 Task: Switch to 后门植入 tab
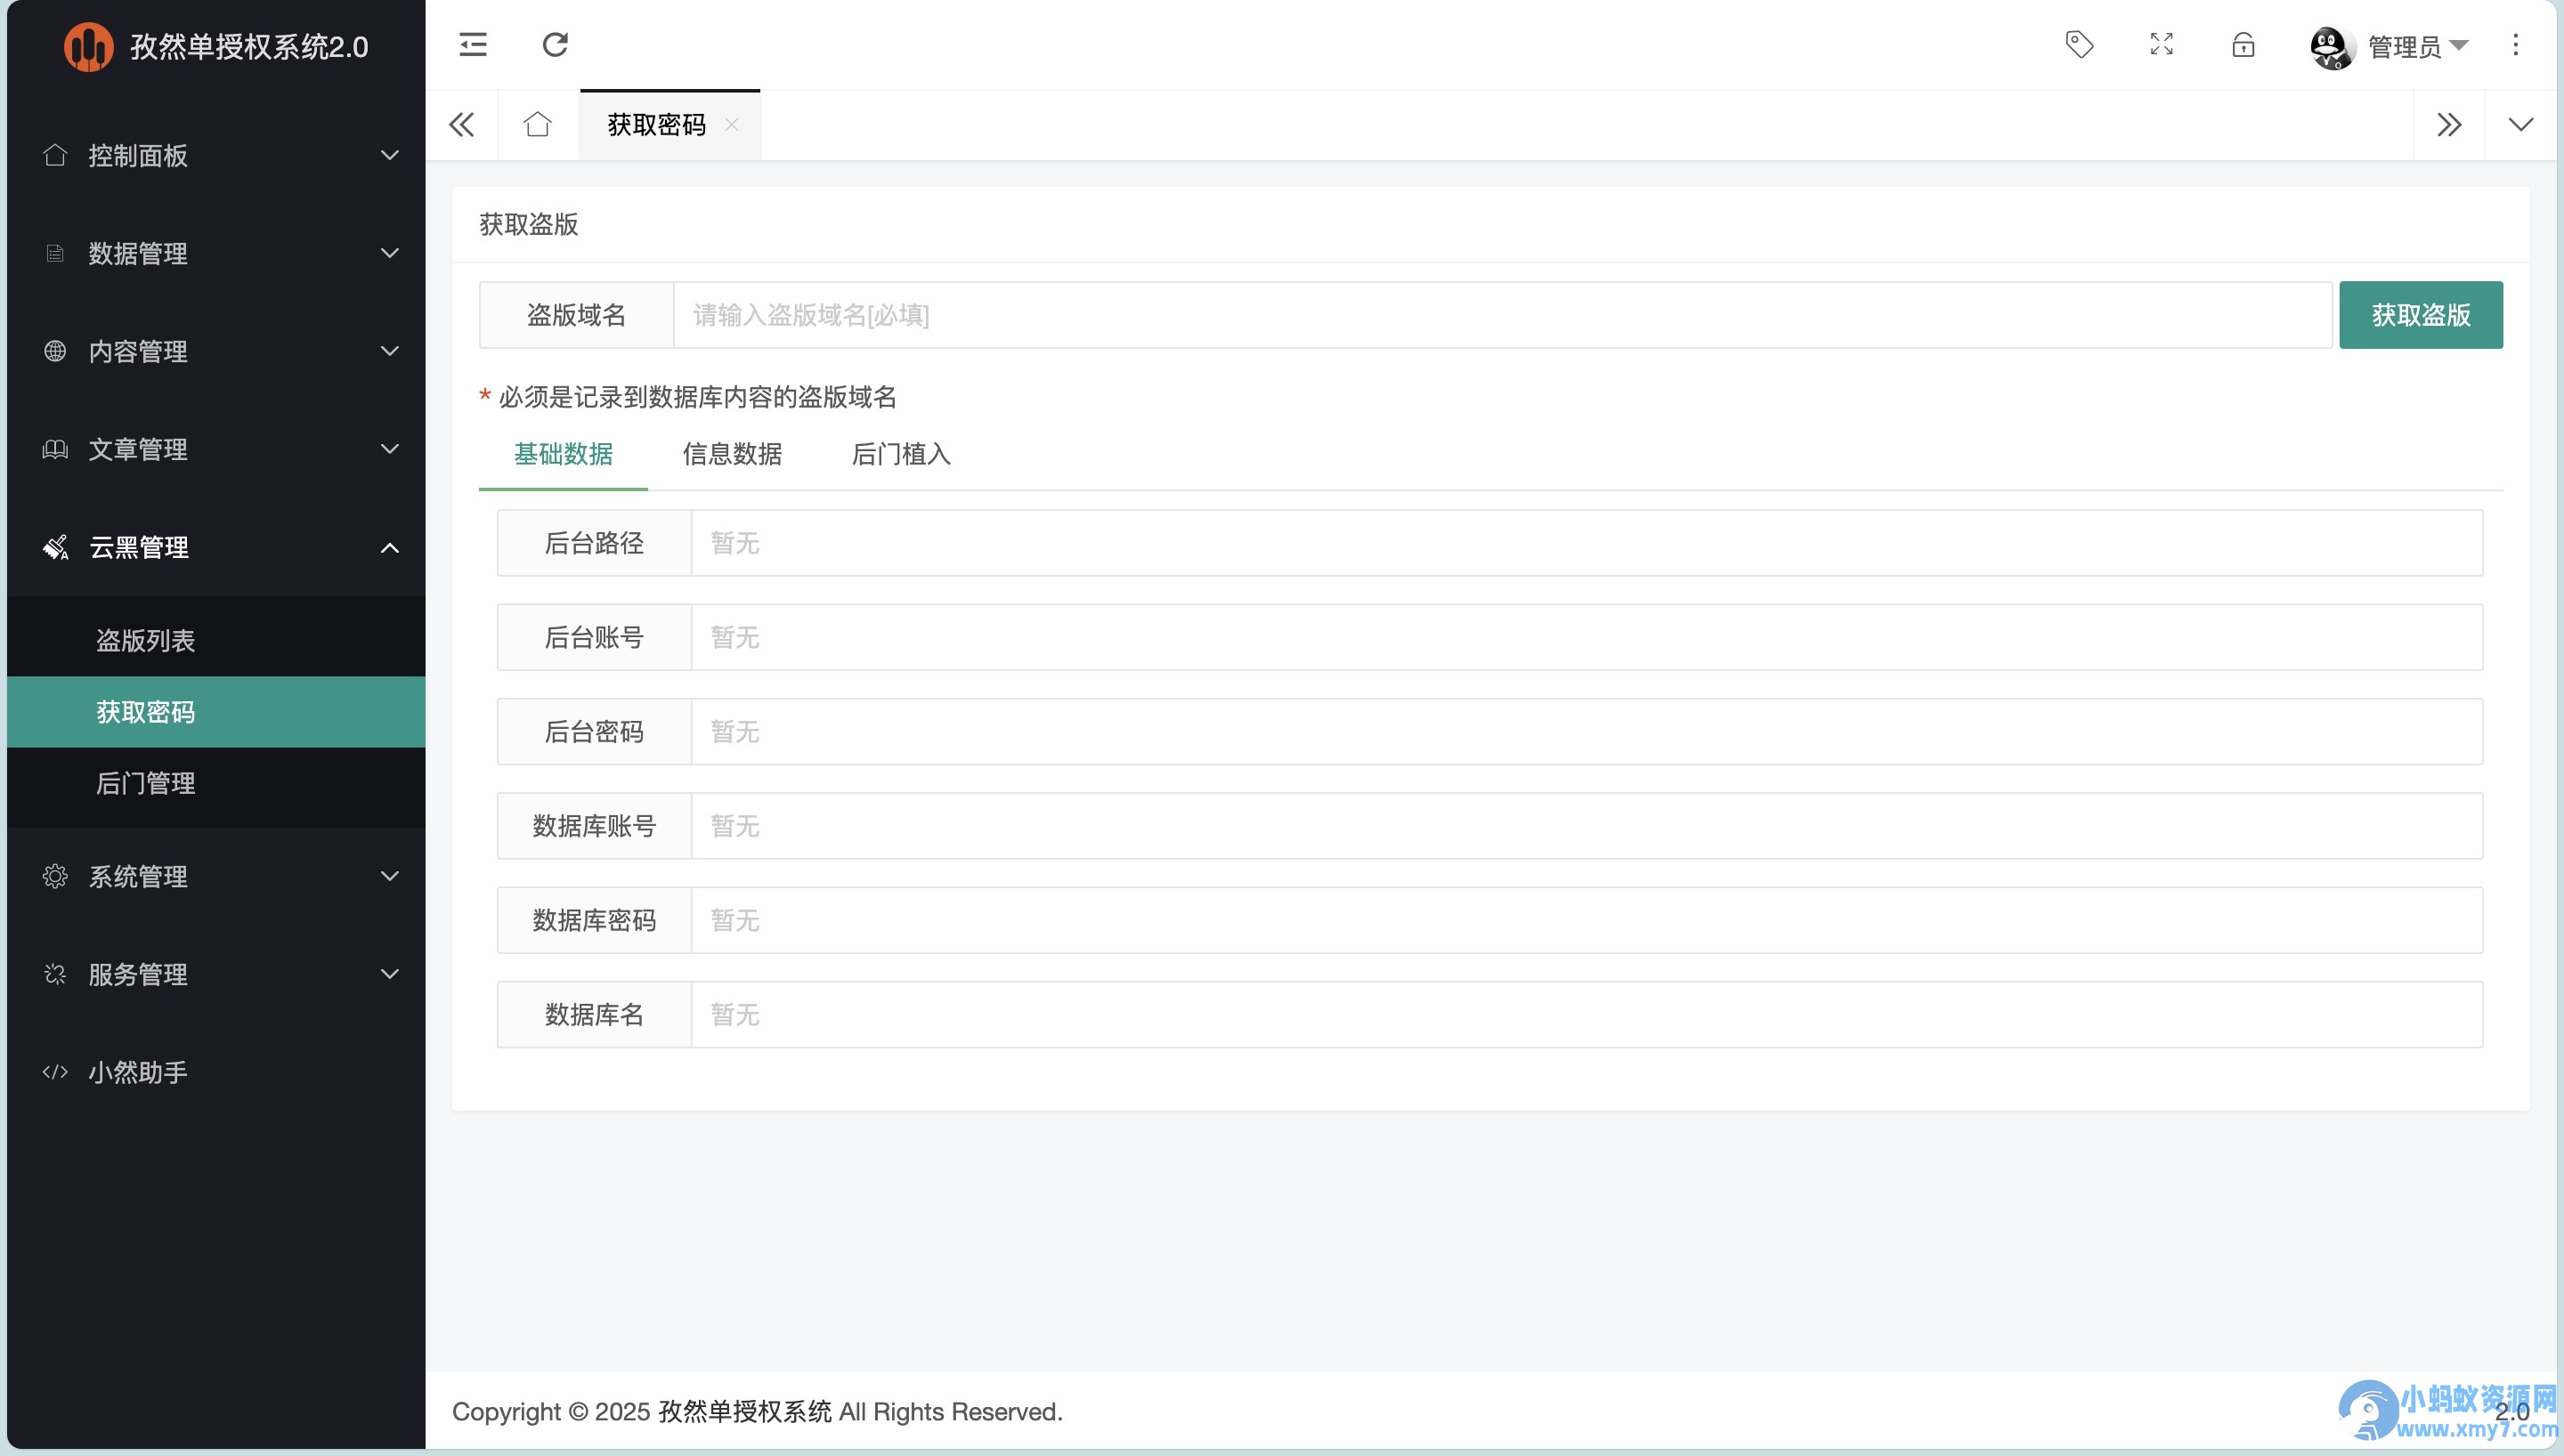click(900, 454)
